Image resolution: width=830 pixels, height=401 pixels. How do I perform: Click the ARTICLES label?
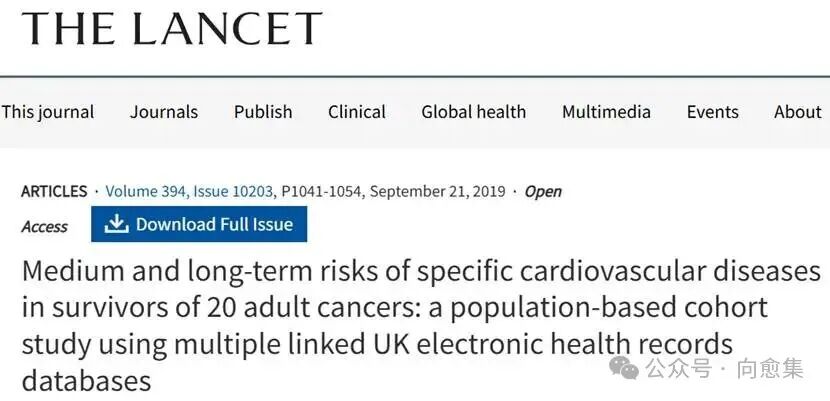[54, 191]
